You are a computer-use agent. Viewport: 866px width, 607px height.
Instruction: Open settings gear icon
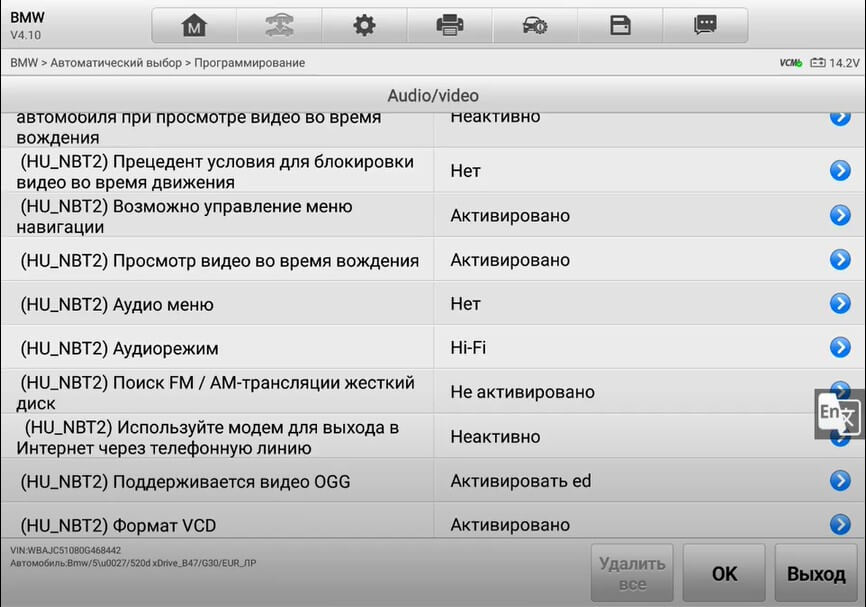click(x=365, y=25)
